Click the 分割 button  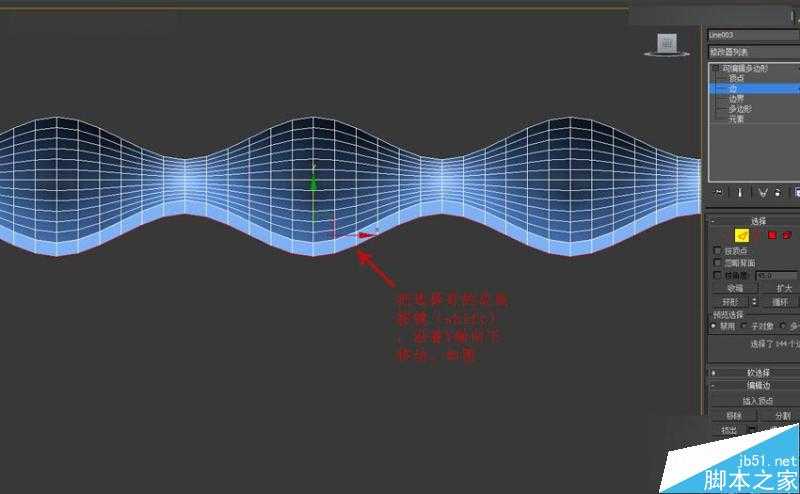click(x=782, y=416)
